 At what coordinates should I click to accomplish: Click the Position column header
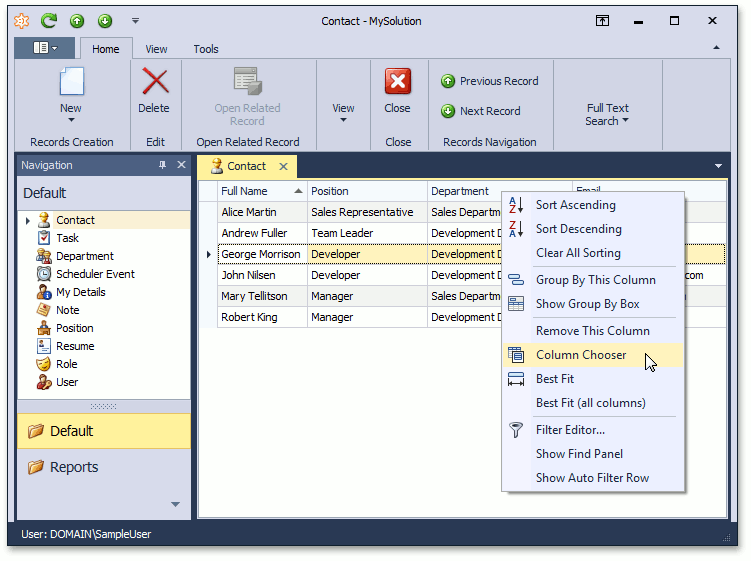(367, 191)
